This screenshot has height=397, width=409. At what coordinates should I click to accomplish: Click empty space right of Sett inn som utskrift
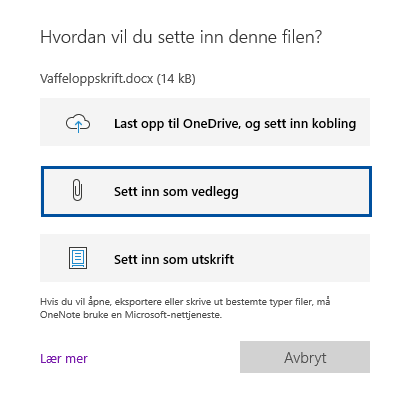point(300,258)
